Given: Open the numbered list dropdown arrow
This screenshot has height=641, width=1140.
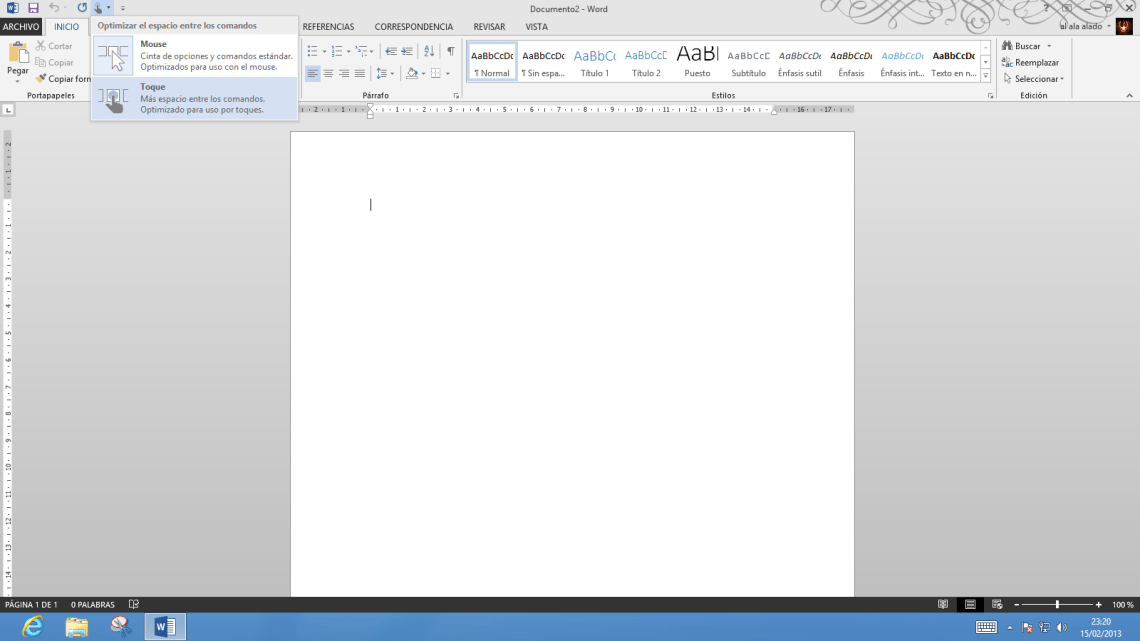Looking at the screenshot, I should tap(348, 51).
